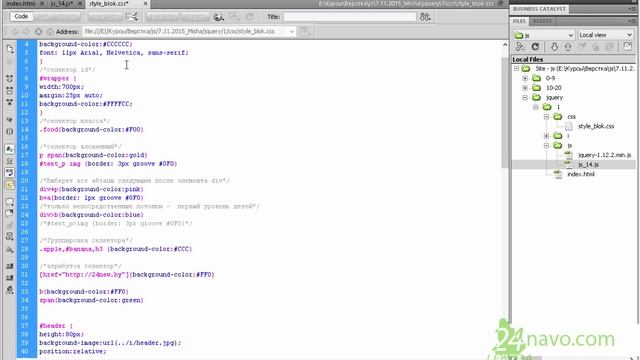Open the Address field dropdown arrow
640x360 pixels.
pyautogui.click(x=292, y=31)
